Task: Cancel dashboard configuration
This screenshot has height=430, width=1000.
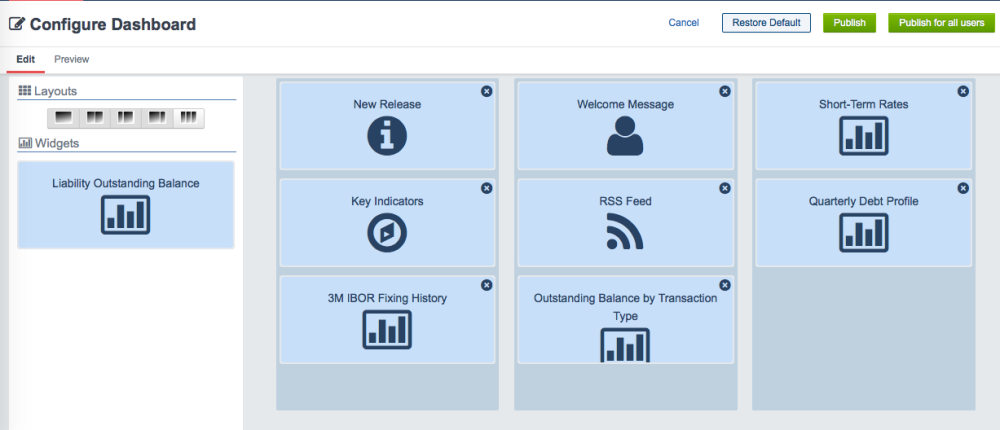Action: (x=684, y=23)
